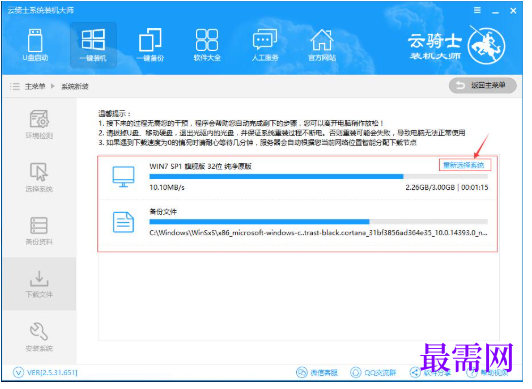The height and width of the screenshot is (389, 532).
Task: Click the 重新选择系统 link
Action: coord(464,165)
